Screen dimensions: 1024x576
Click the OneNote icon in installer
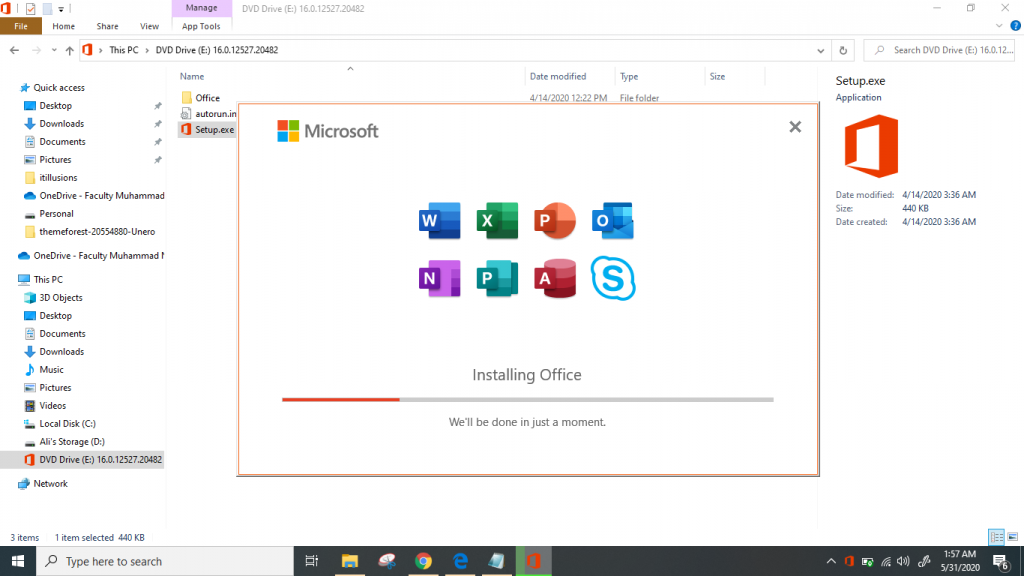click(440, 278)
